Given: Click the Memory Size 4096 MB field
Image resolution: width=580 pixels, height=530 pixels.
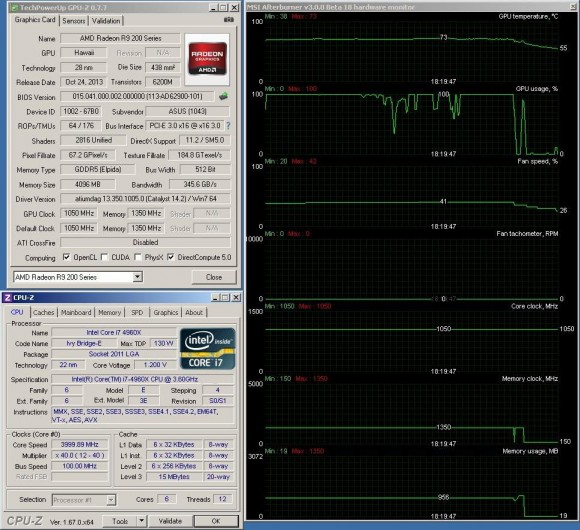Looking at the screenshot, I should 88,184.
